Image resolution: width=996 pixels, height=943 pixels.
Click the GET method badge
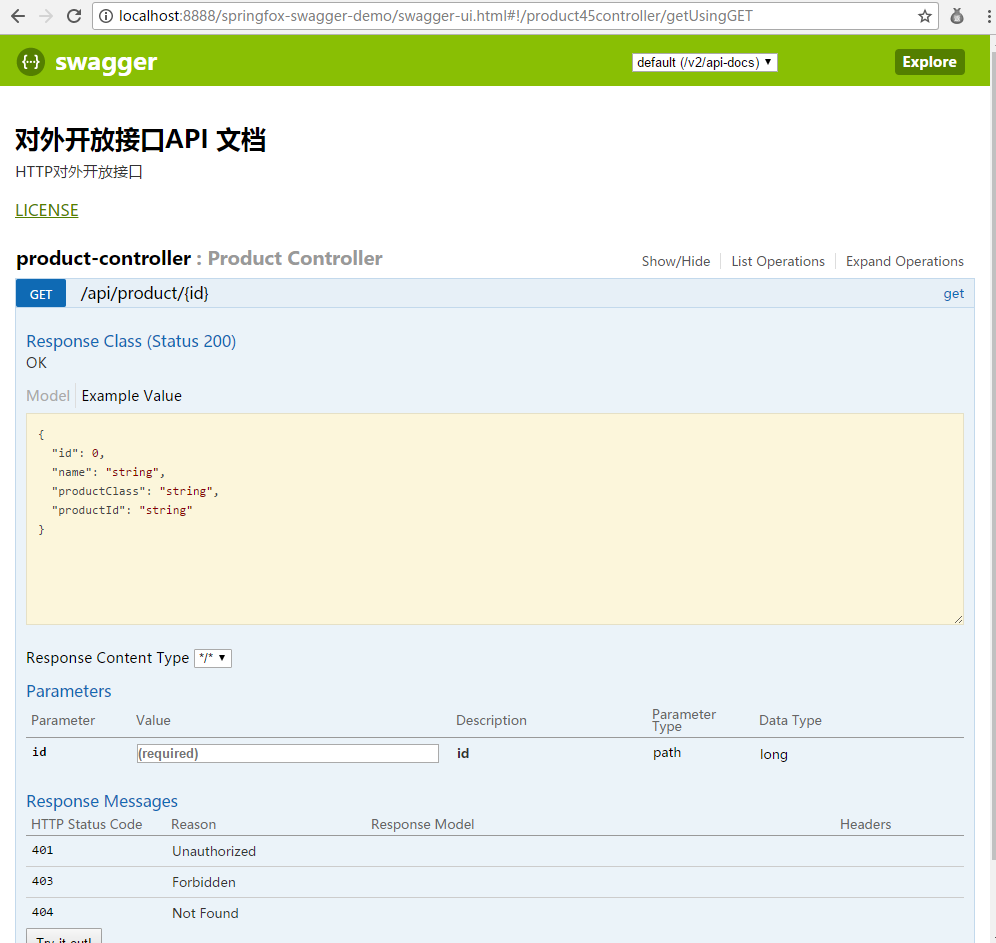point(40,293)
